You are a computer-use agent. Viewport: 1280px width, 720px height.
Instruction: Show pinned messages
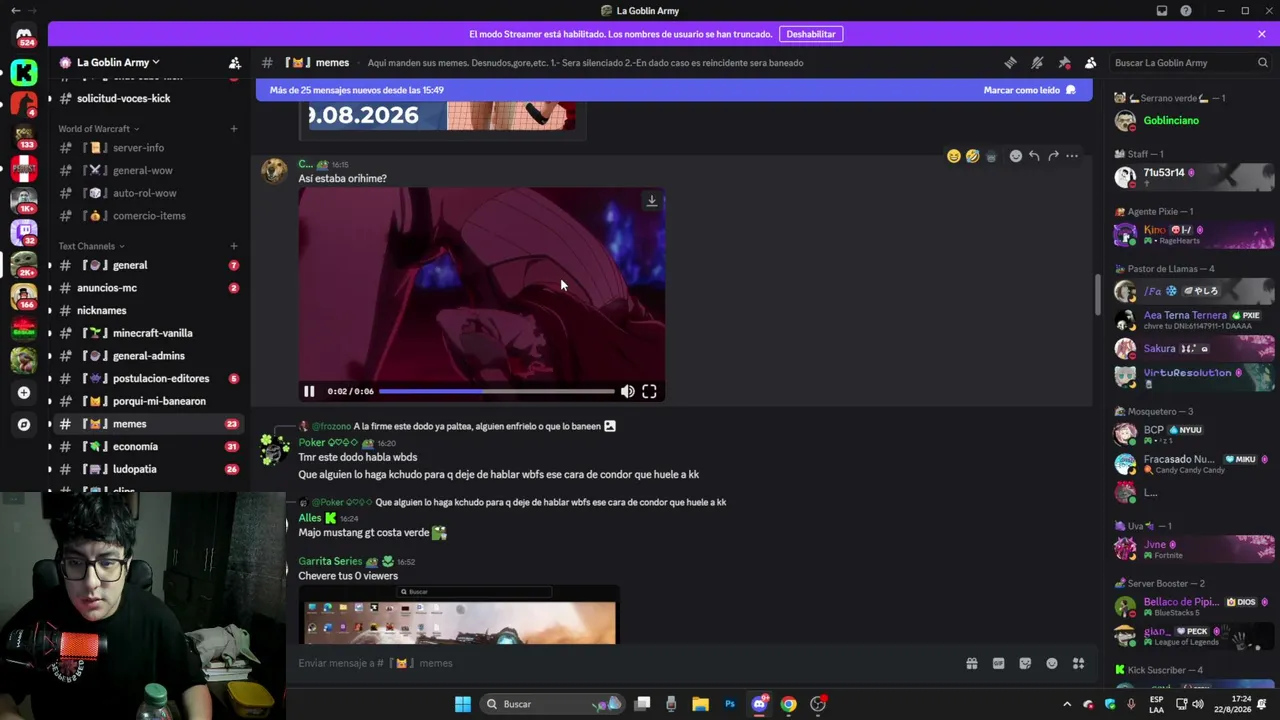point(1064,63)
